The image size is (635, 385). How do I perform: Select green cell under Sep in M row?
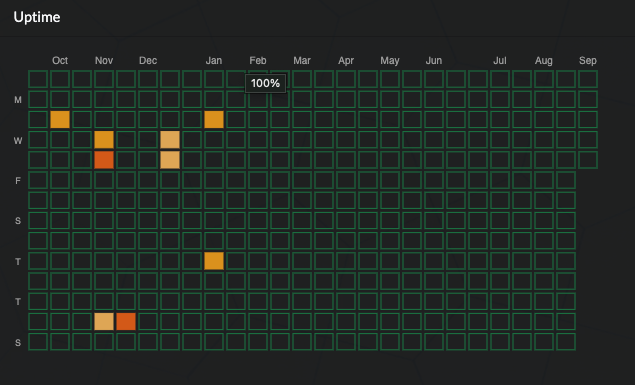[x=588, y=99]
